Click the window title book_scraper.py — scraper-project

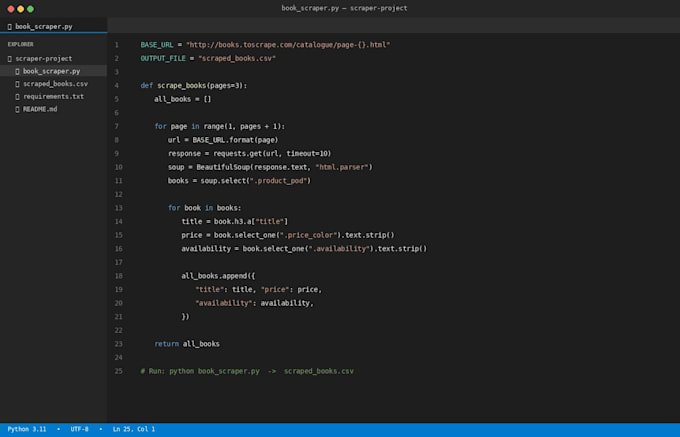click(x=344, y=8)
